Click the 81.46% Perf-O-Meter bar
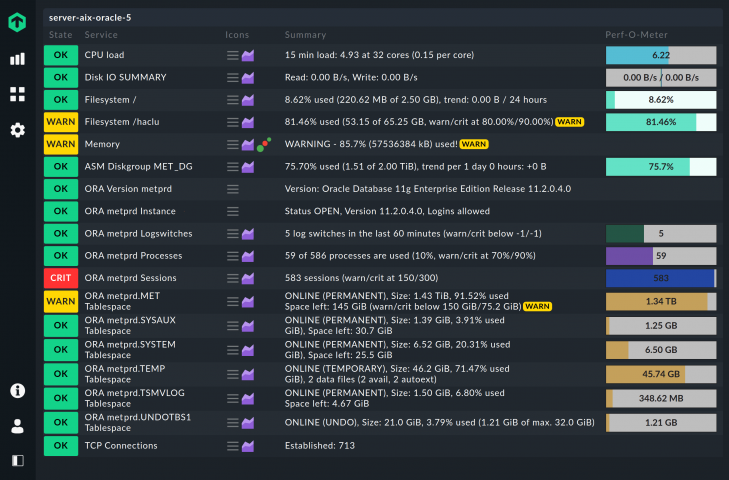The width and height of the screenshot is (729, 480). click(x=660, y=122)
